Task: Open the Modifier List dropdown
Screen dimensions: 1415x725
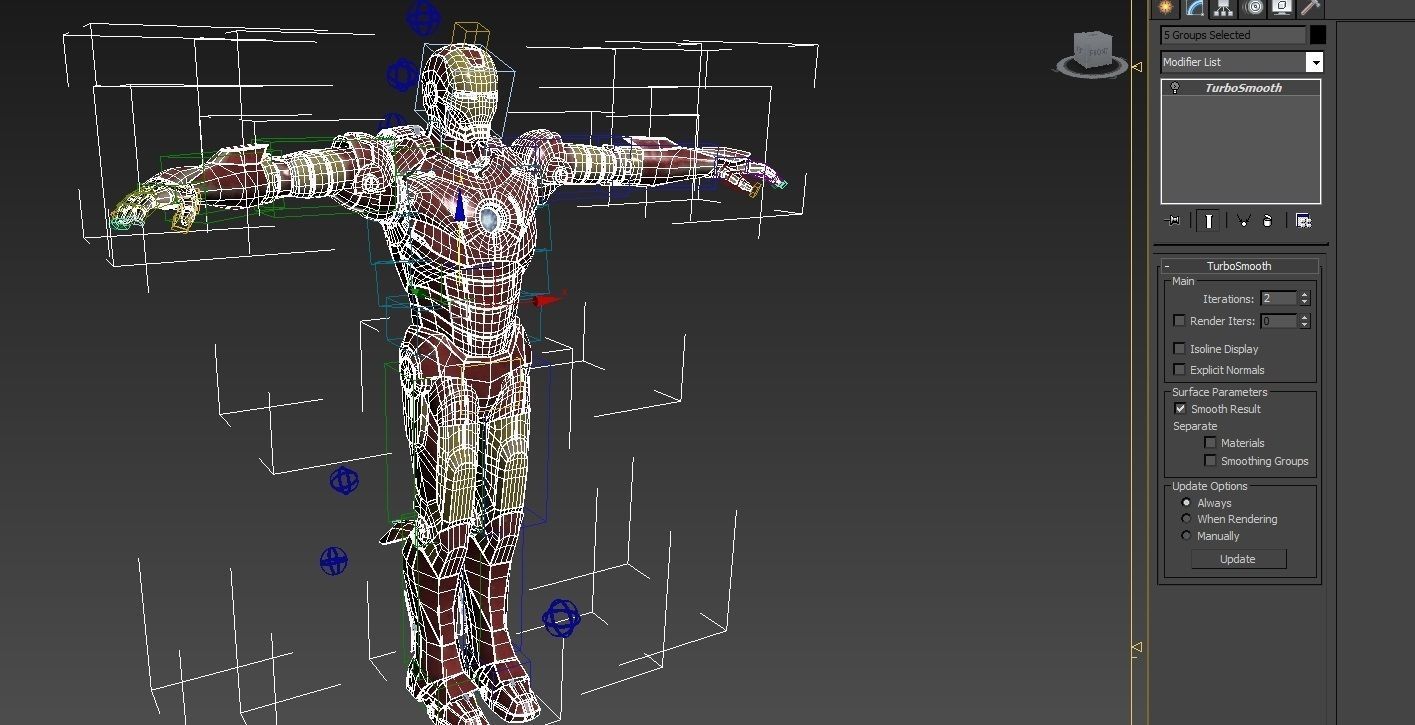Action: coord(1315,62)
